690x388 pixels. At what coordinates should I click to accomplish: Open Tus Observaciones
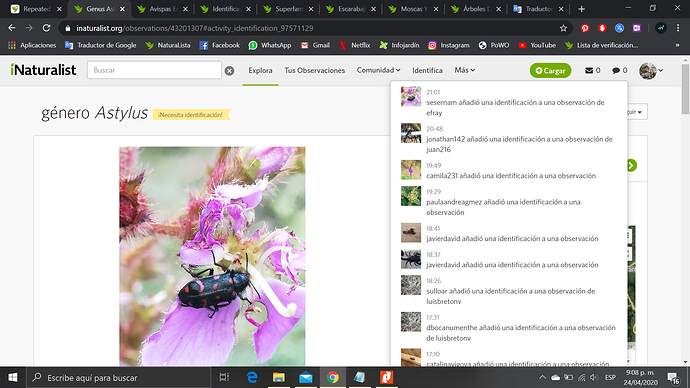click(315, 70)
